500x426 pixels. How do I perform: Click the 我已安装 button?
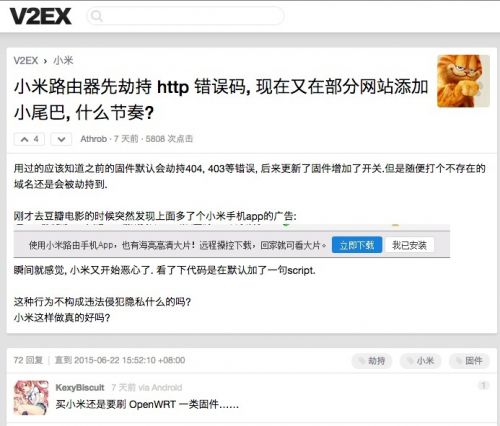[409, 245]
